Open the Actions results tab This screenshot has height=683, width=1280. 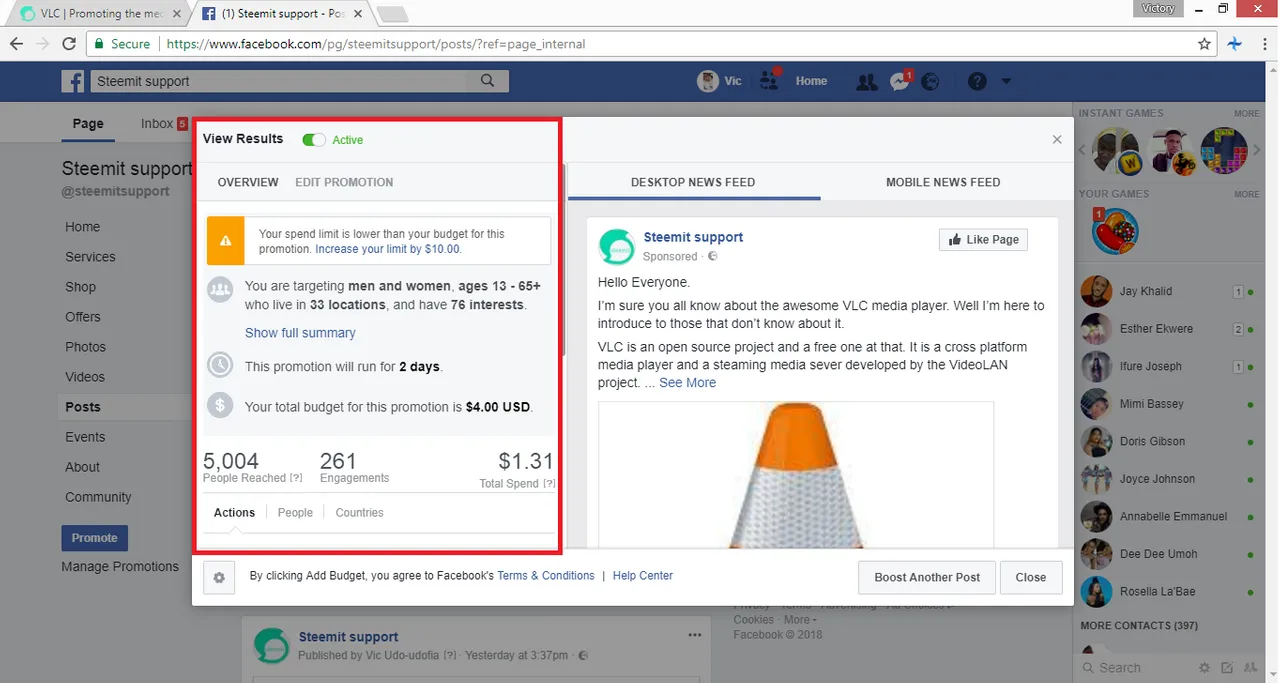pos(234,512)
